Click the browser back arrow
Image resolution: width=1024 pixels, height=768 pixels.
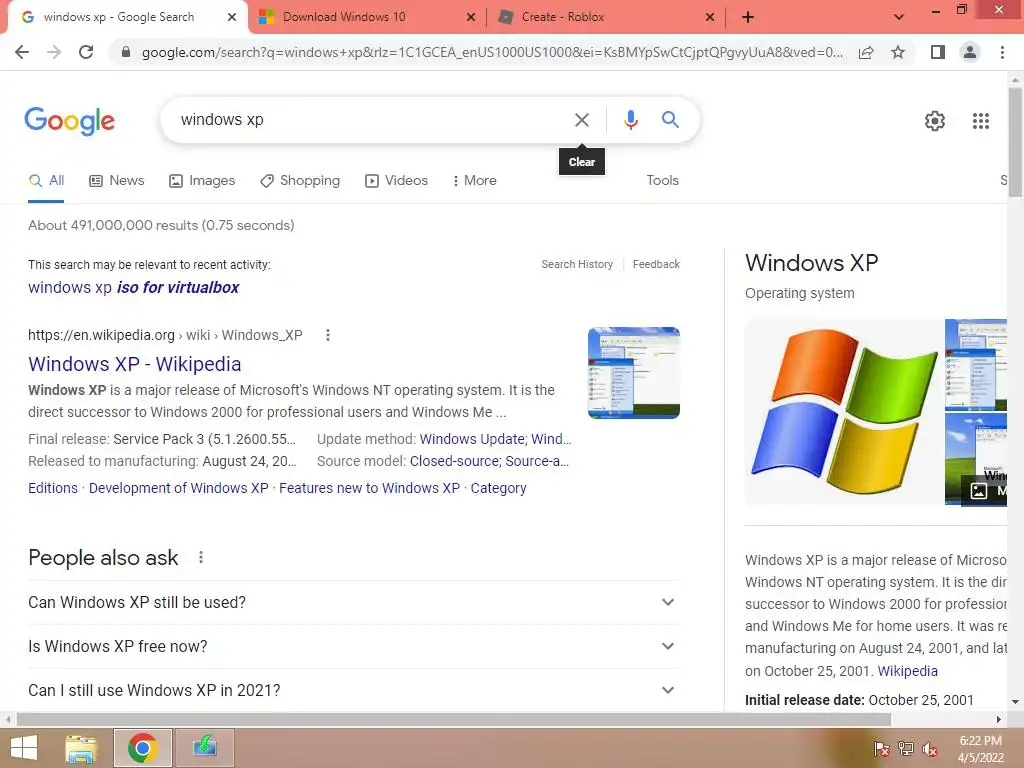22,52
